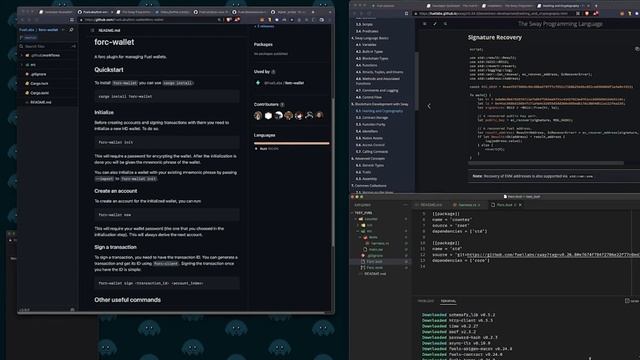
Task: Open the Used by forc-wallet dependent link
Action: tap(284, 83)
